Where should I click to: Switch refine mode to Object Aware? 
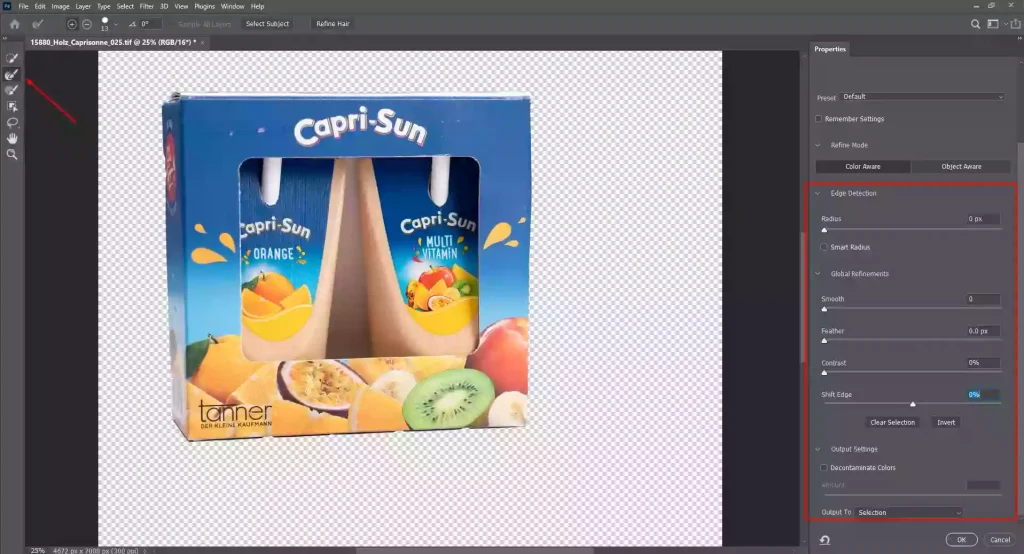(x=961, y=167)
